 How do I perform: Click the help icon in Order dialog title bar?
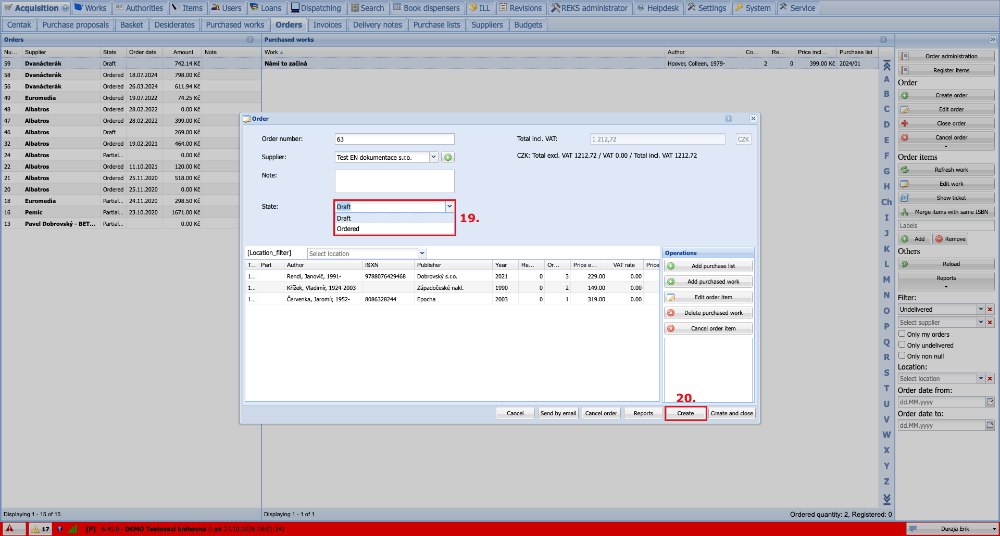[x=728, y=119]
